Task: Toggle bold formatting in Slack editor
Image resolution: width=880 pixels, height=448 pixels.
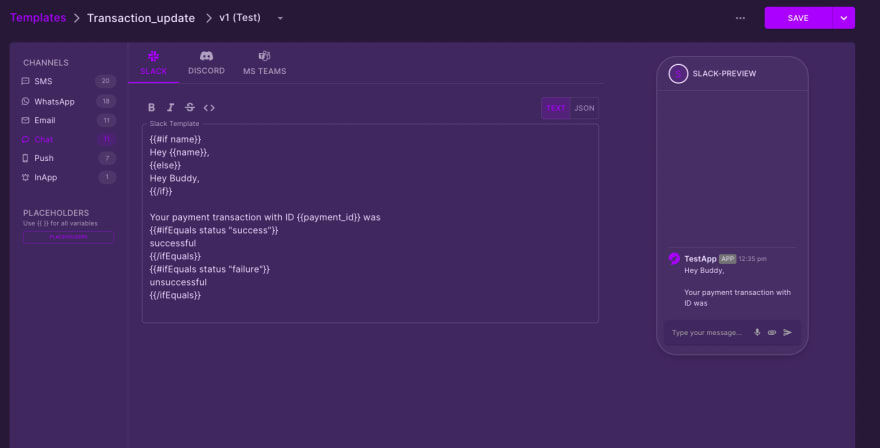Action: tap(151, 107)
